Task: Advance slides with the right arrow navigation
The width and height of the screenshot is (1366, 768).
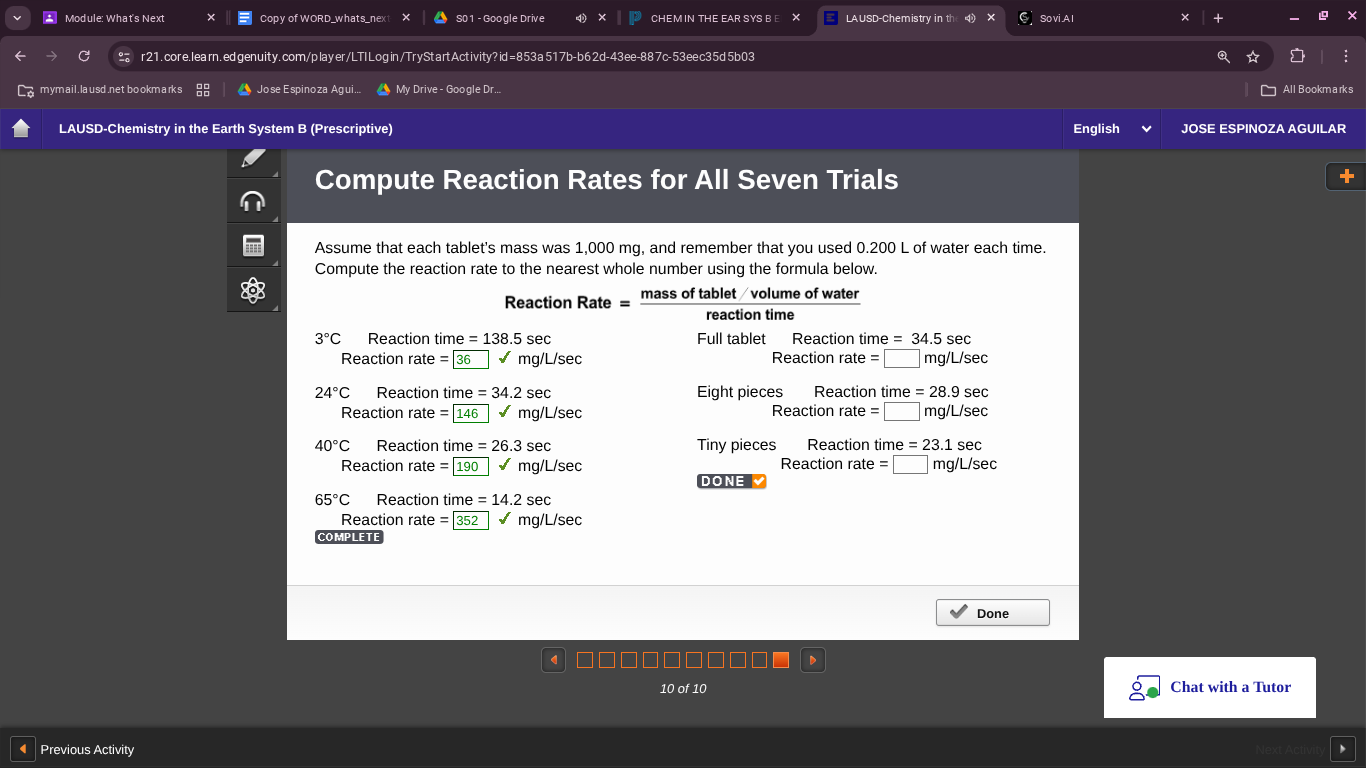Action: (x=813, y=660)
